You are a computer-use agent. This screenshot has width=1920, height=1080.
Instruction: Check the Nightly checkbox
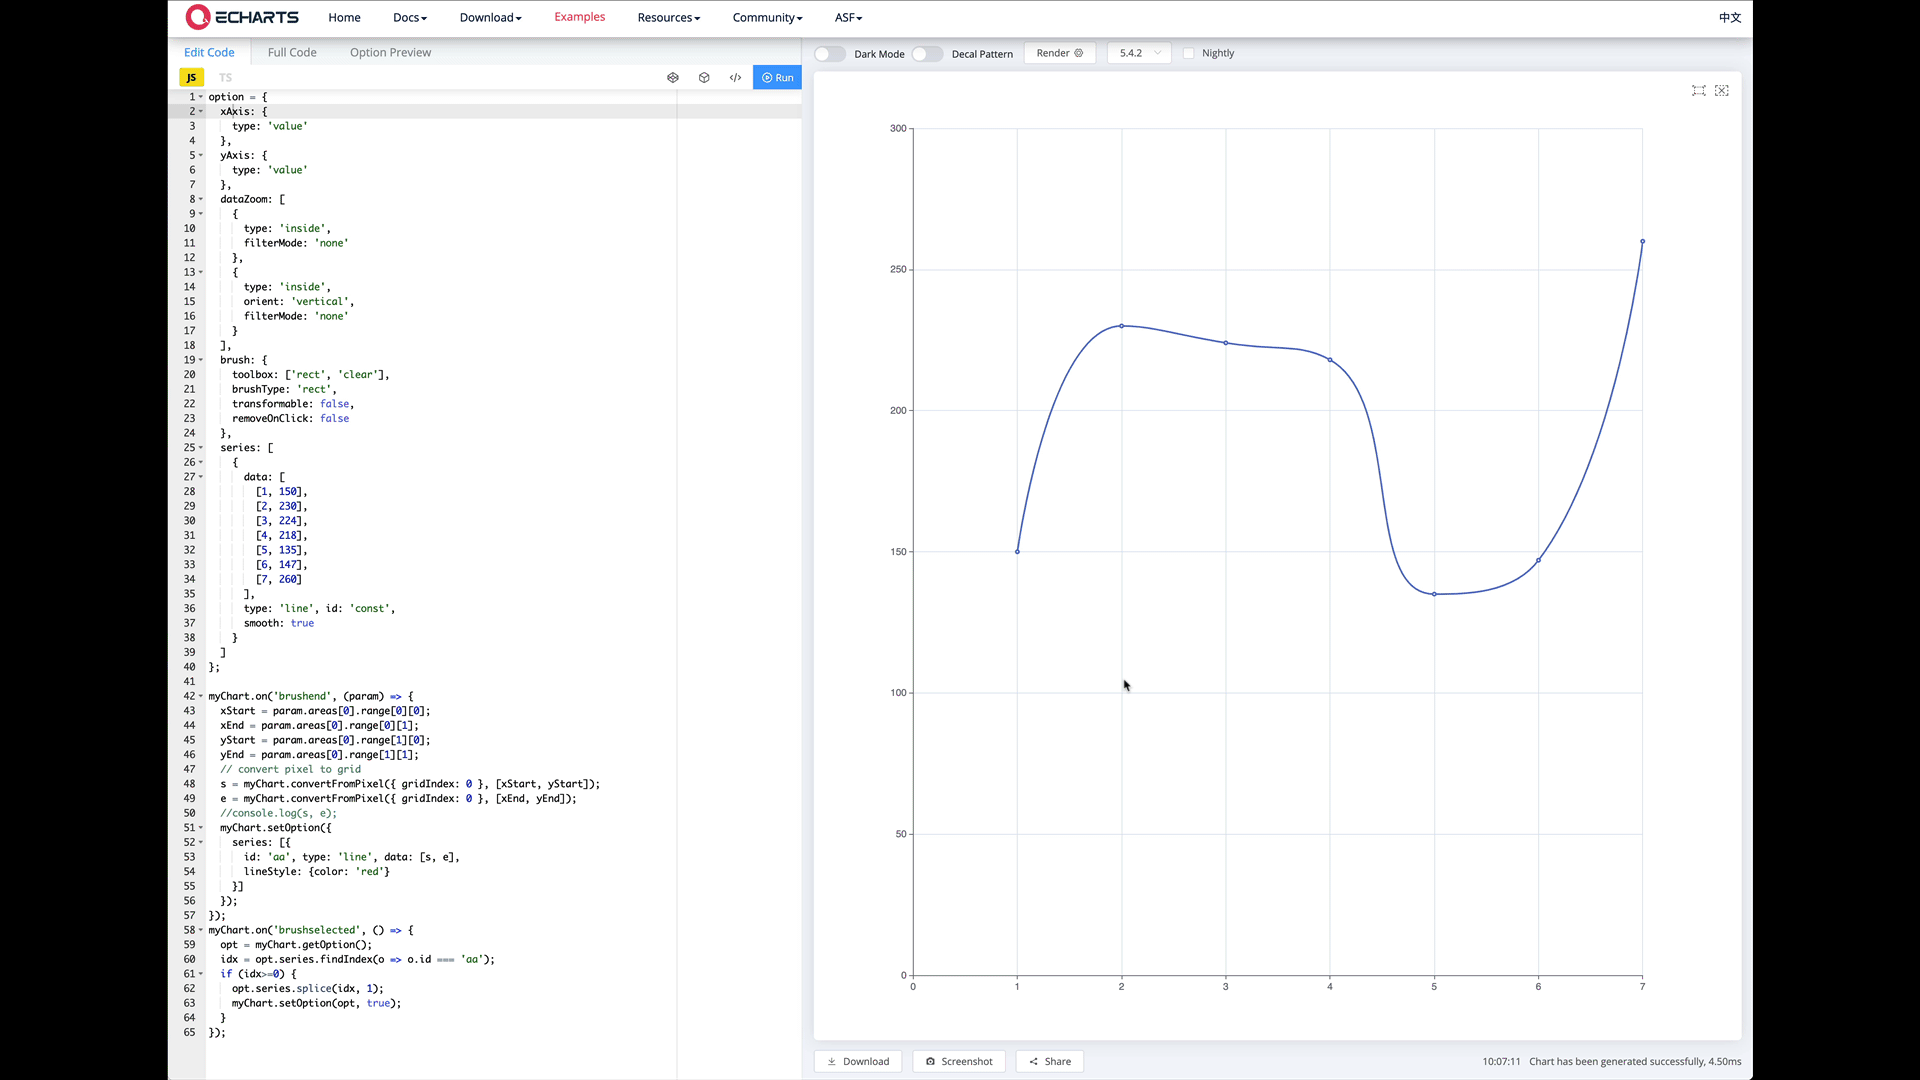[x=1188, y=53]
